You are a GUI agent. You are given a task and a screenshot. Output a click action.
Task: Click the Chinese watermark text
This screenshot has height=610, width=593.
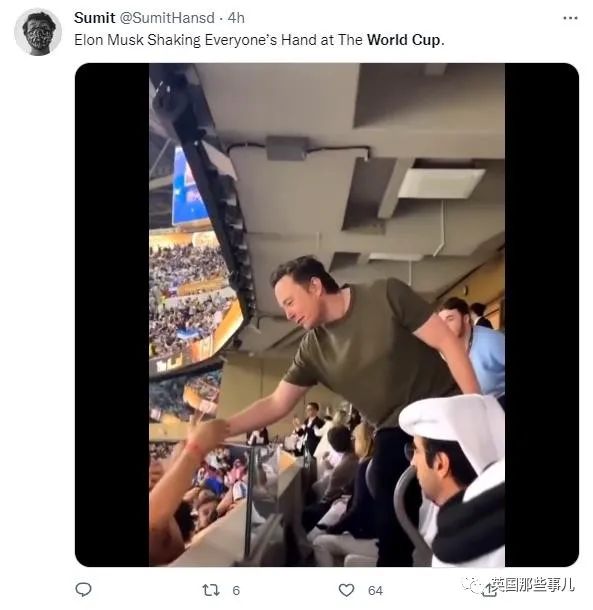point(532,584)
